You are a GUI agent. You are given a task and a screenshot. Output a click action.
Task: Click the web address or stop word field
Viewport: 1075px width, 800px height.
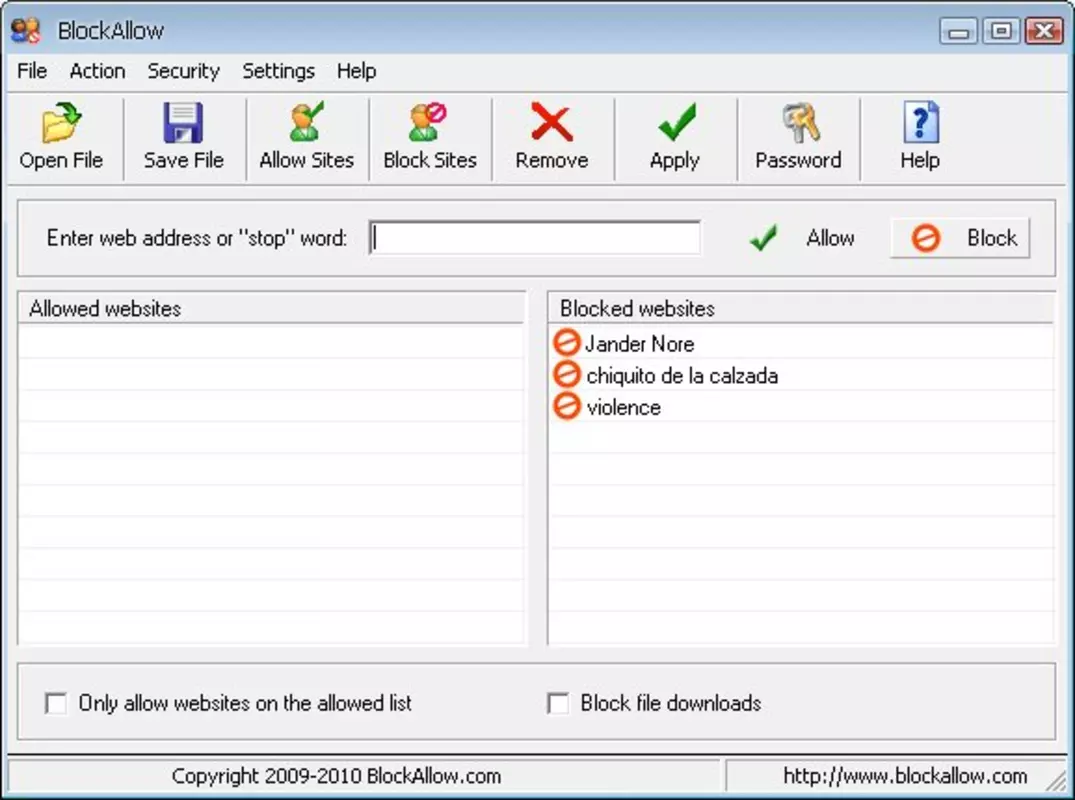point(535,238)
